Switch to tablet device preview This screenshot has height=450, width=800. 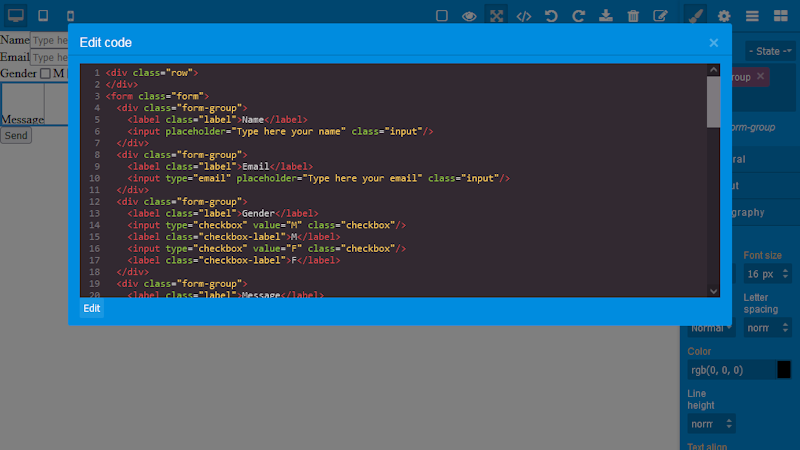point(42,16)
